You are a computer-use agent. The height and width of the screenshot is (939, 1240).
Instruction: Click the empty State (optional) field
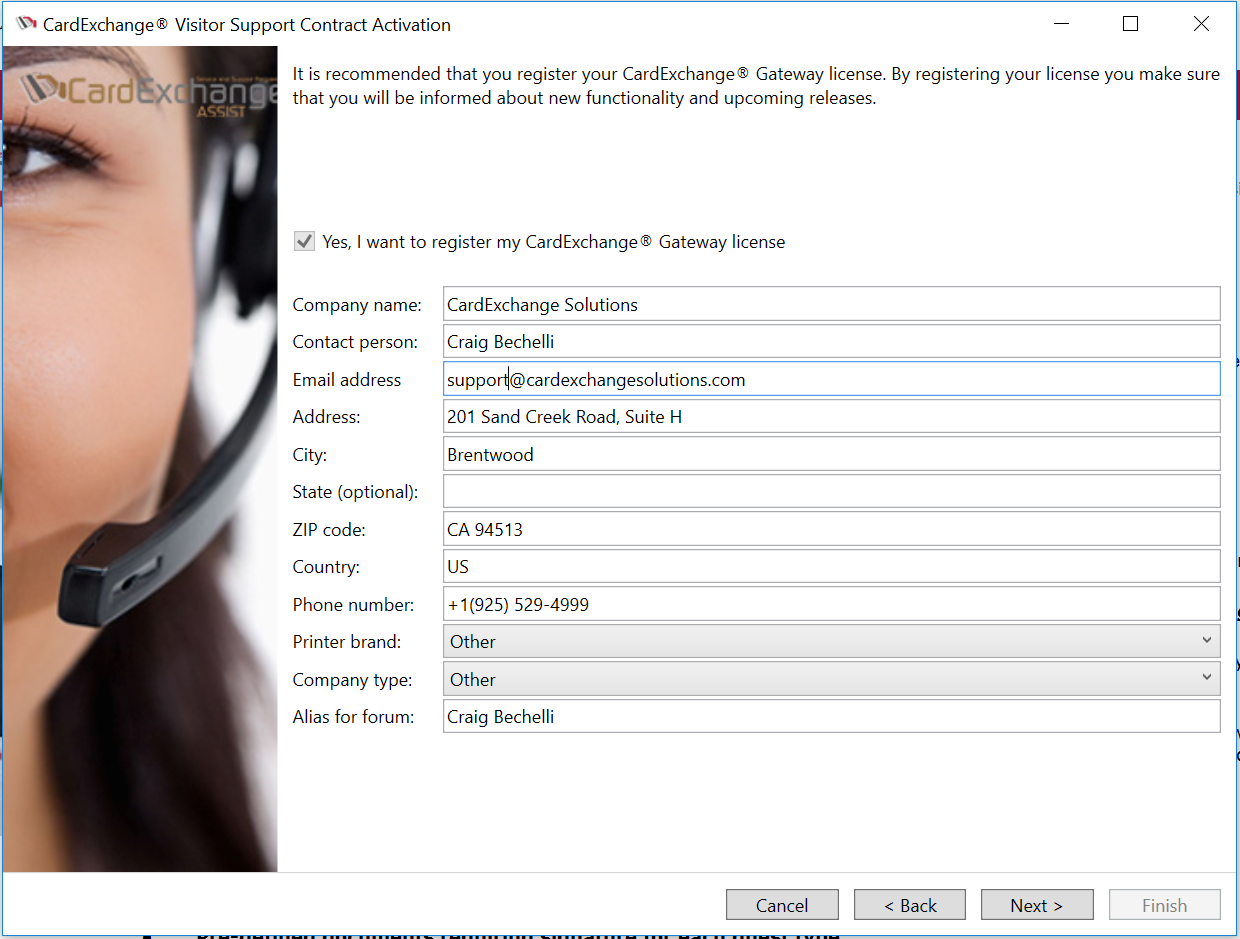tap(831, 491)
